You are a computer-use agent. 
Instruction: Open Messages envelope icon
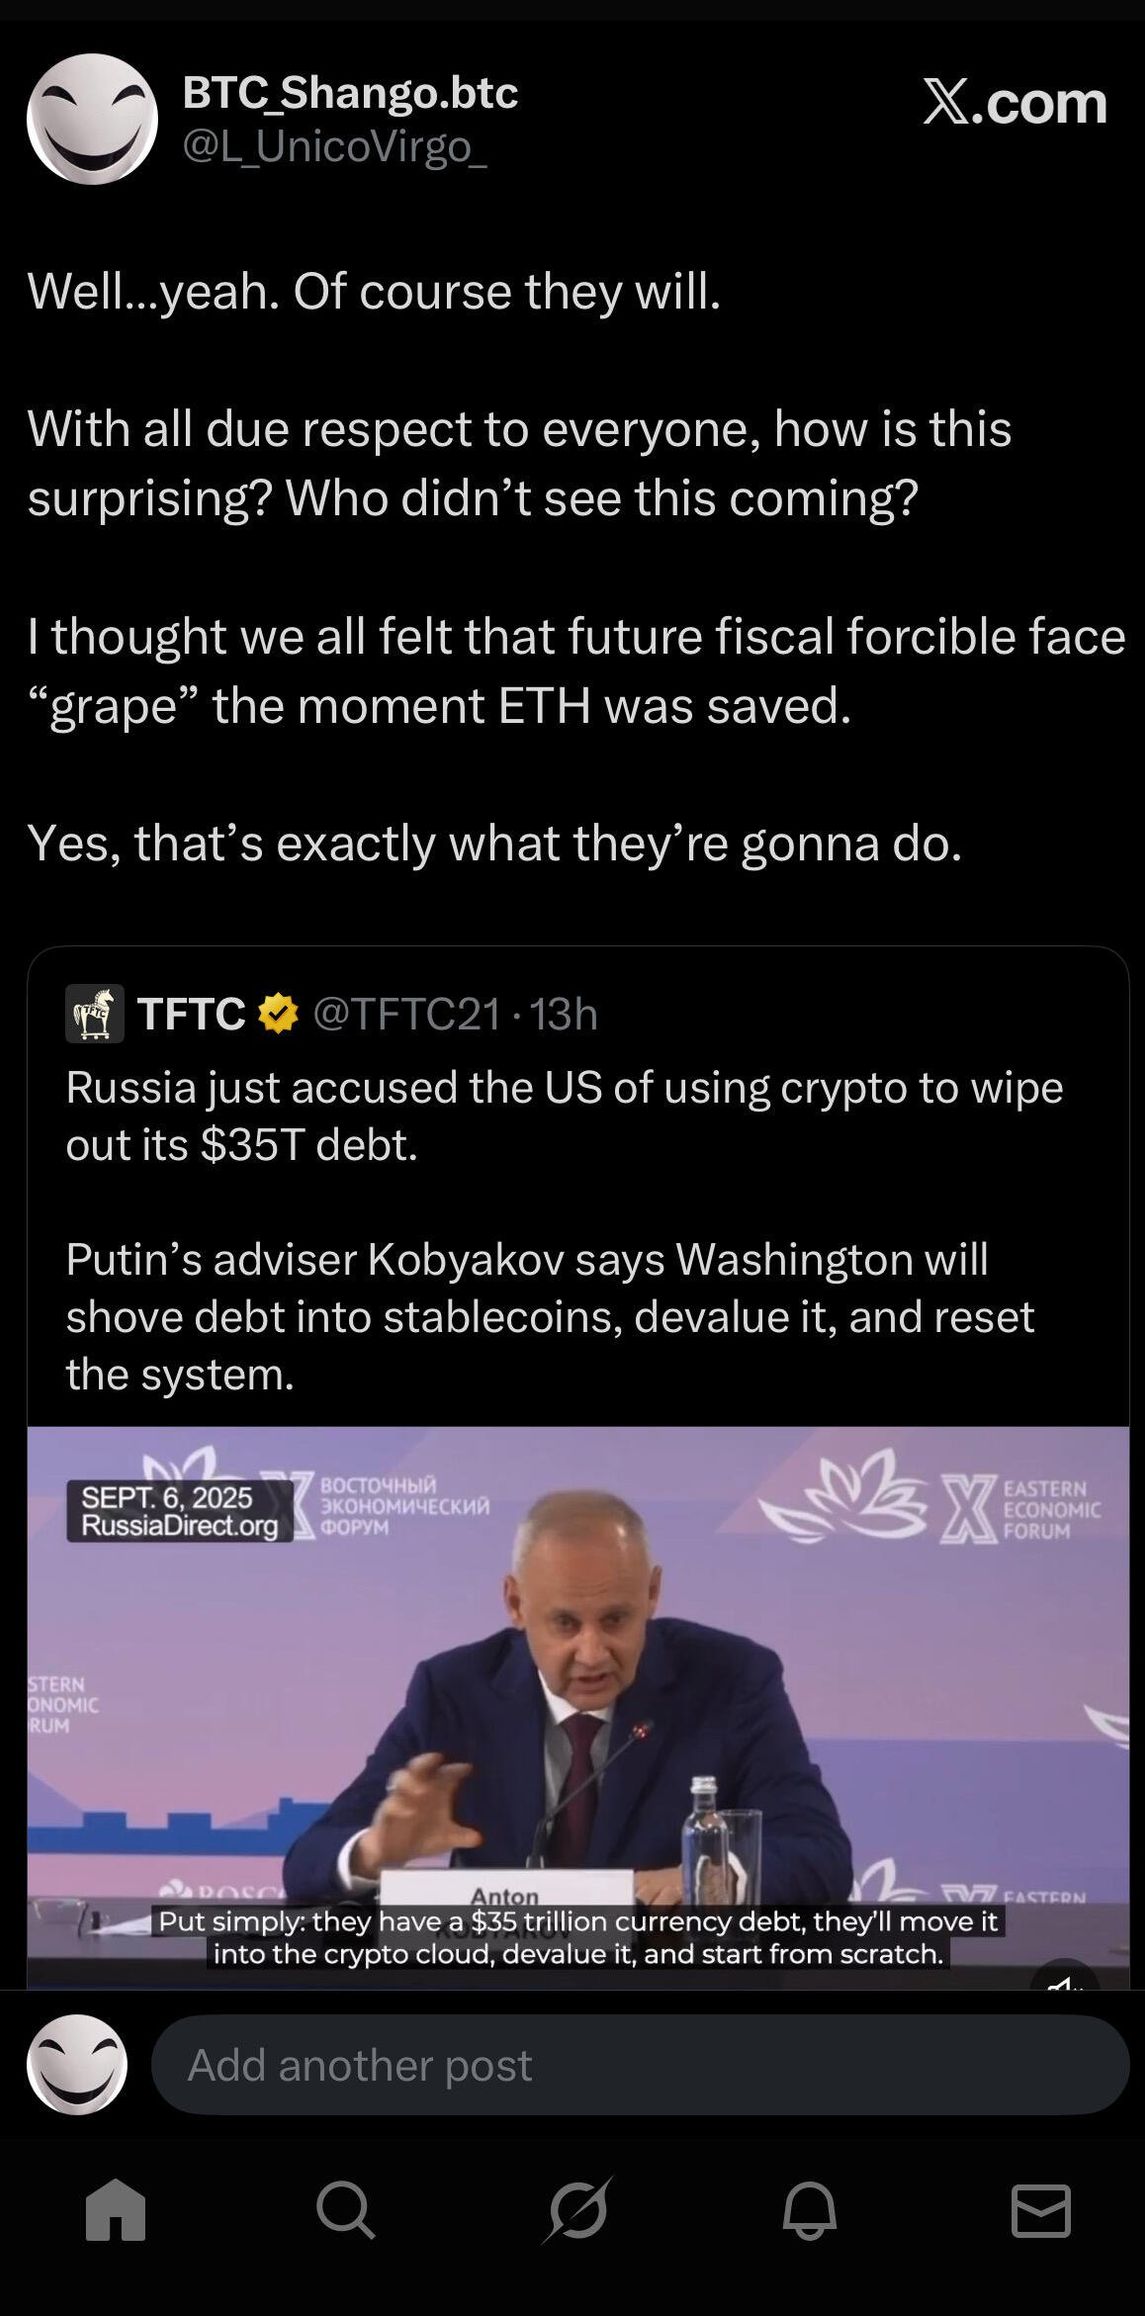click(x=1041, y=2209)
